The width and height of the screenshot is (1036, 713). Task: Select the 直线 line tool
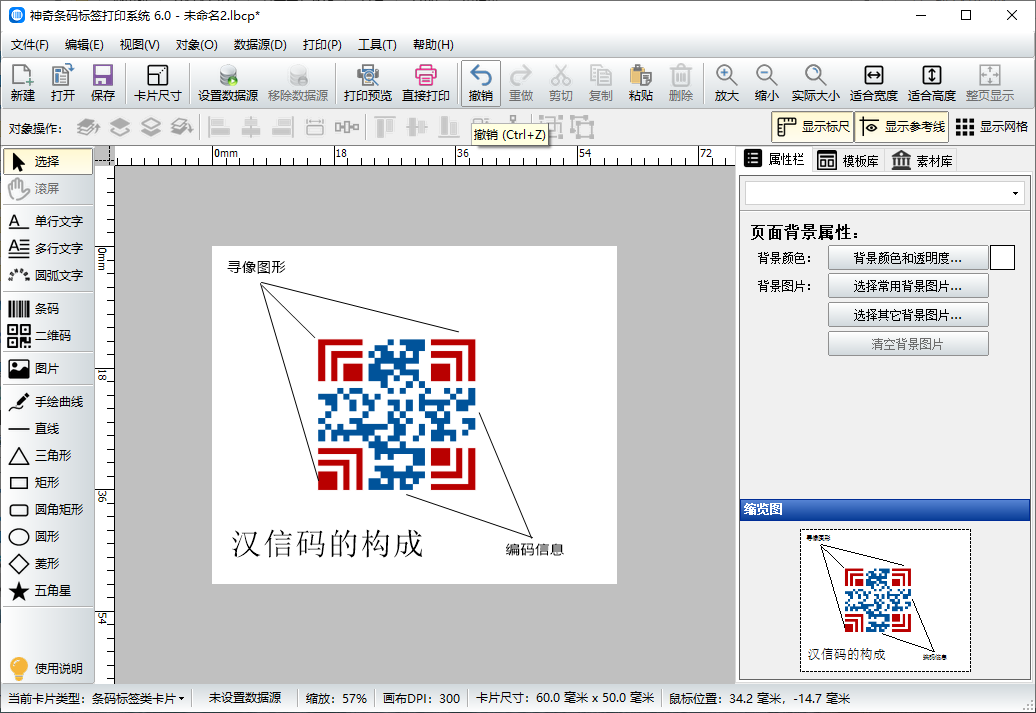click(x=48, y=429)
